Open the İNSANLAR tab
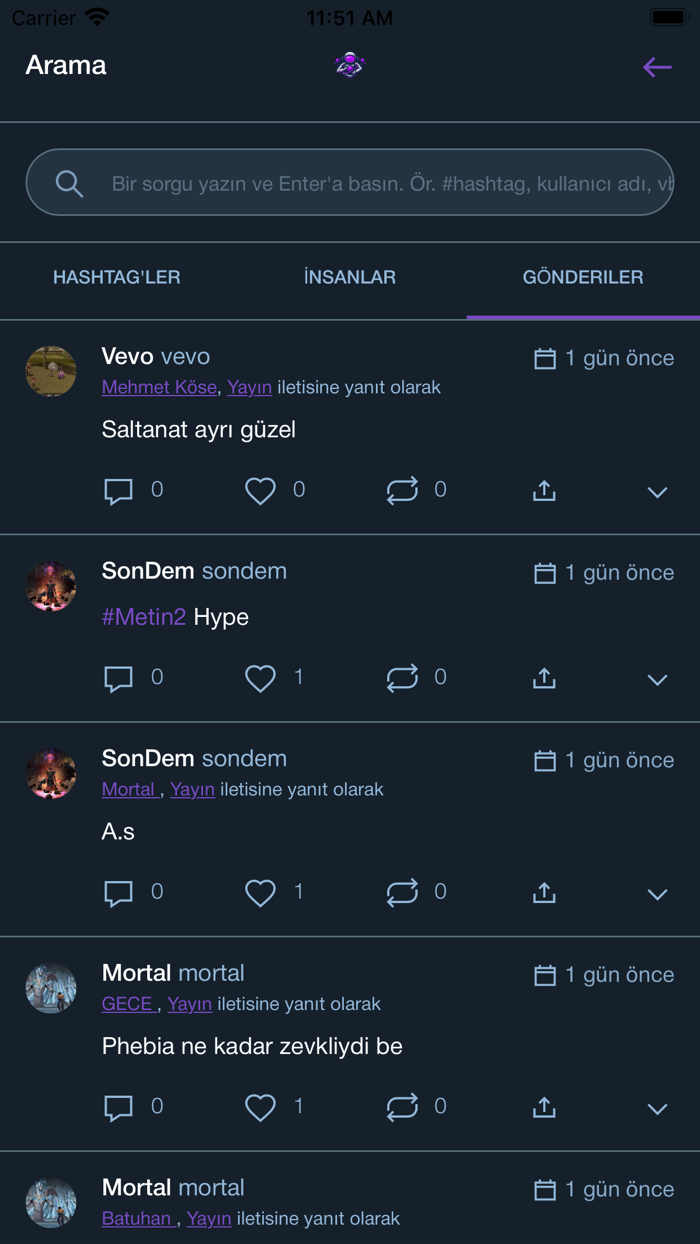Viewport: 700px width, 1244px height. point(348,277)
